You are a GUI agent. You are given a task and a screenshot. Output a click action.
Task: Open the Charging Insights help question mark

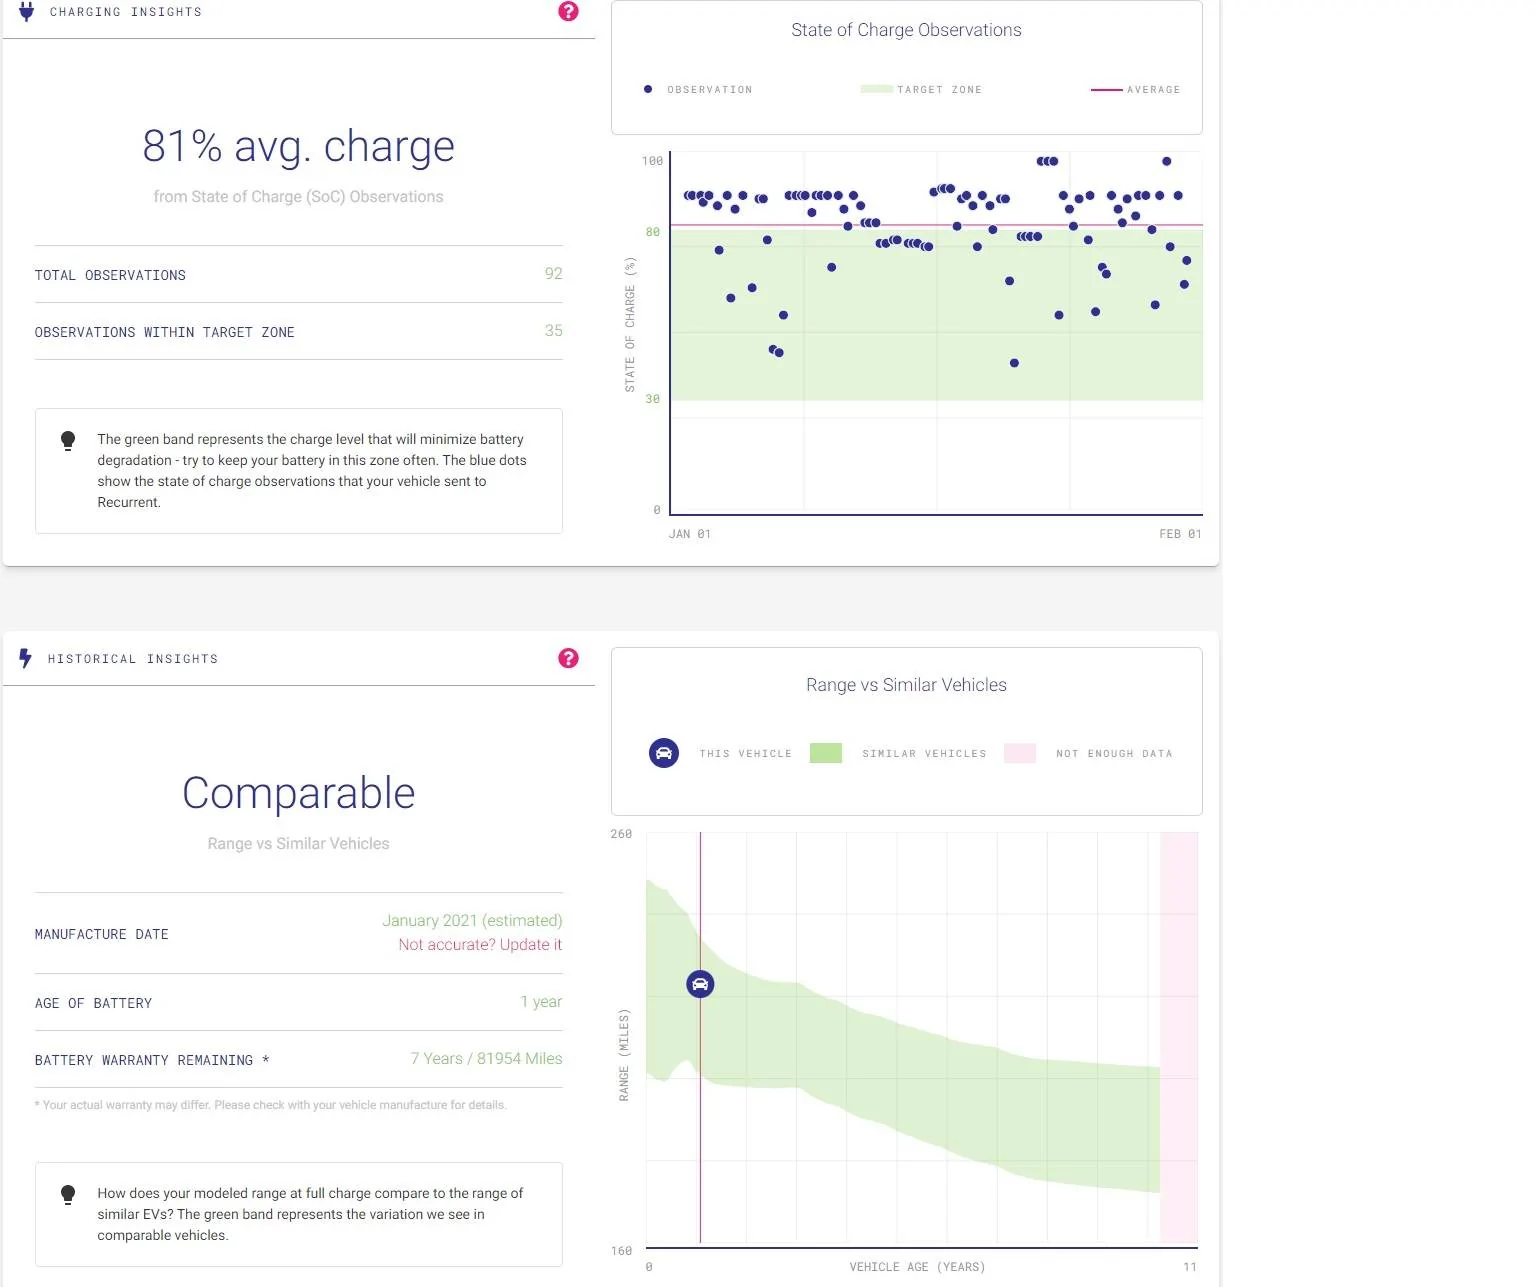[x=568, y=11]
